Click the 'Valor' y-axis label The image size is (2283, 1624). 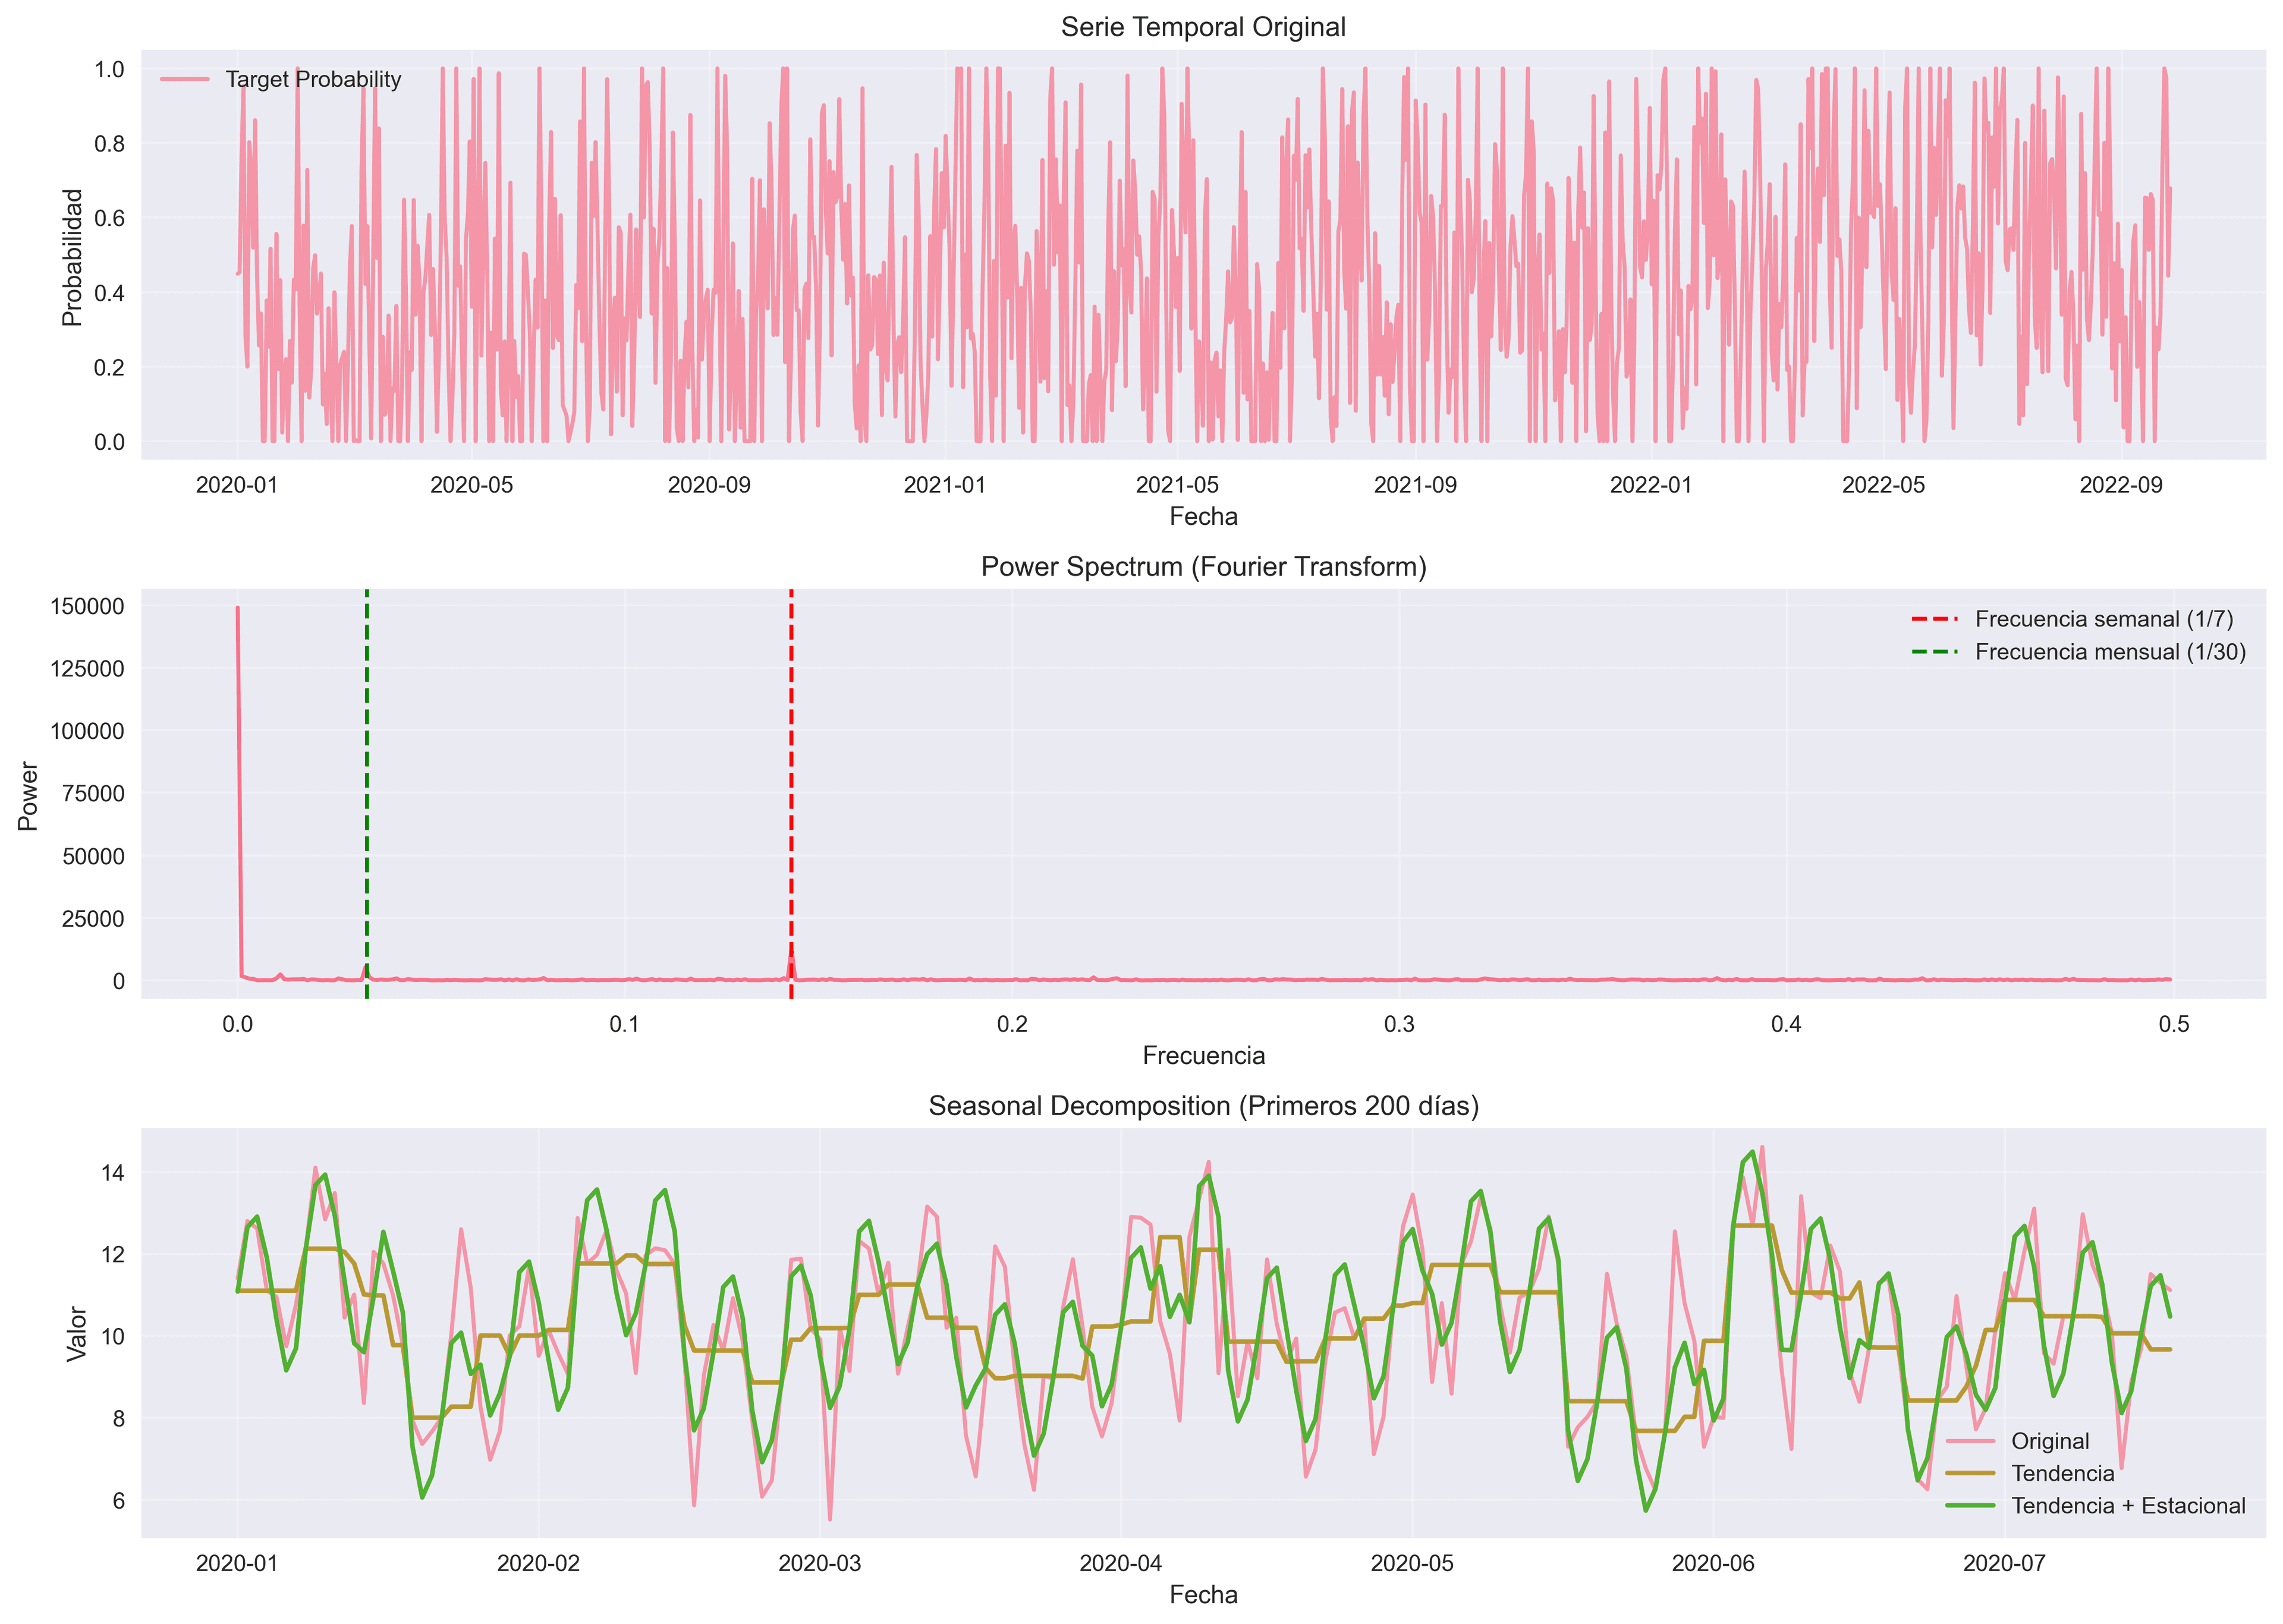click(76, 1334)
